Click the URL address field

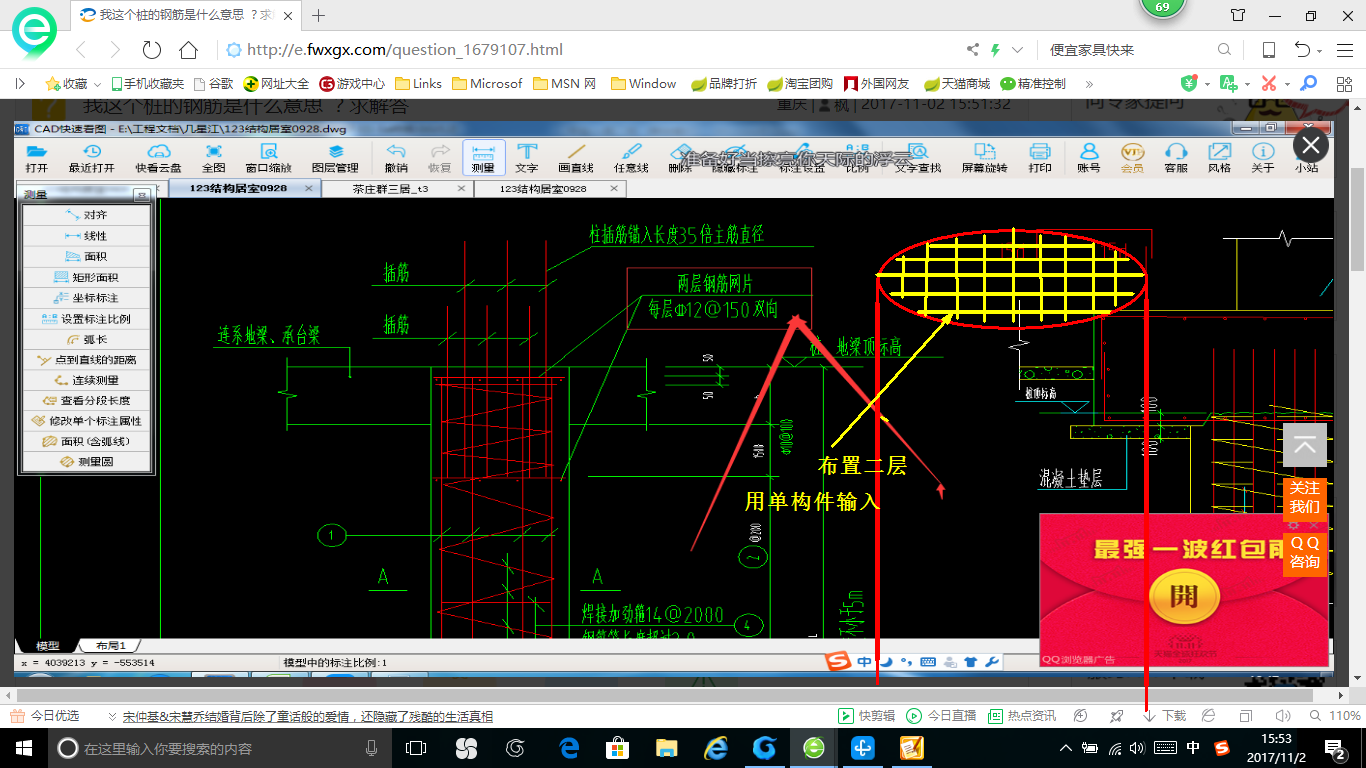(590, 50)
